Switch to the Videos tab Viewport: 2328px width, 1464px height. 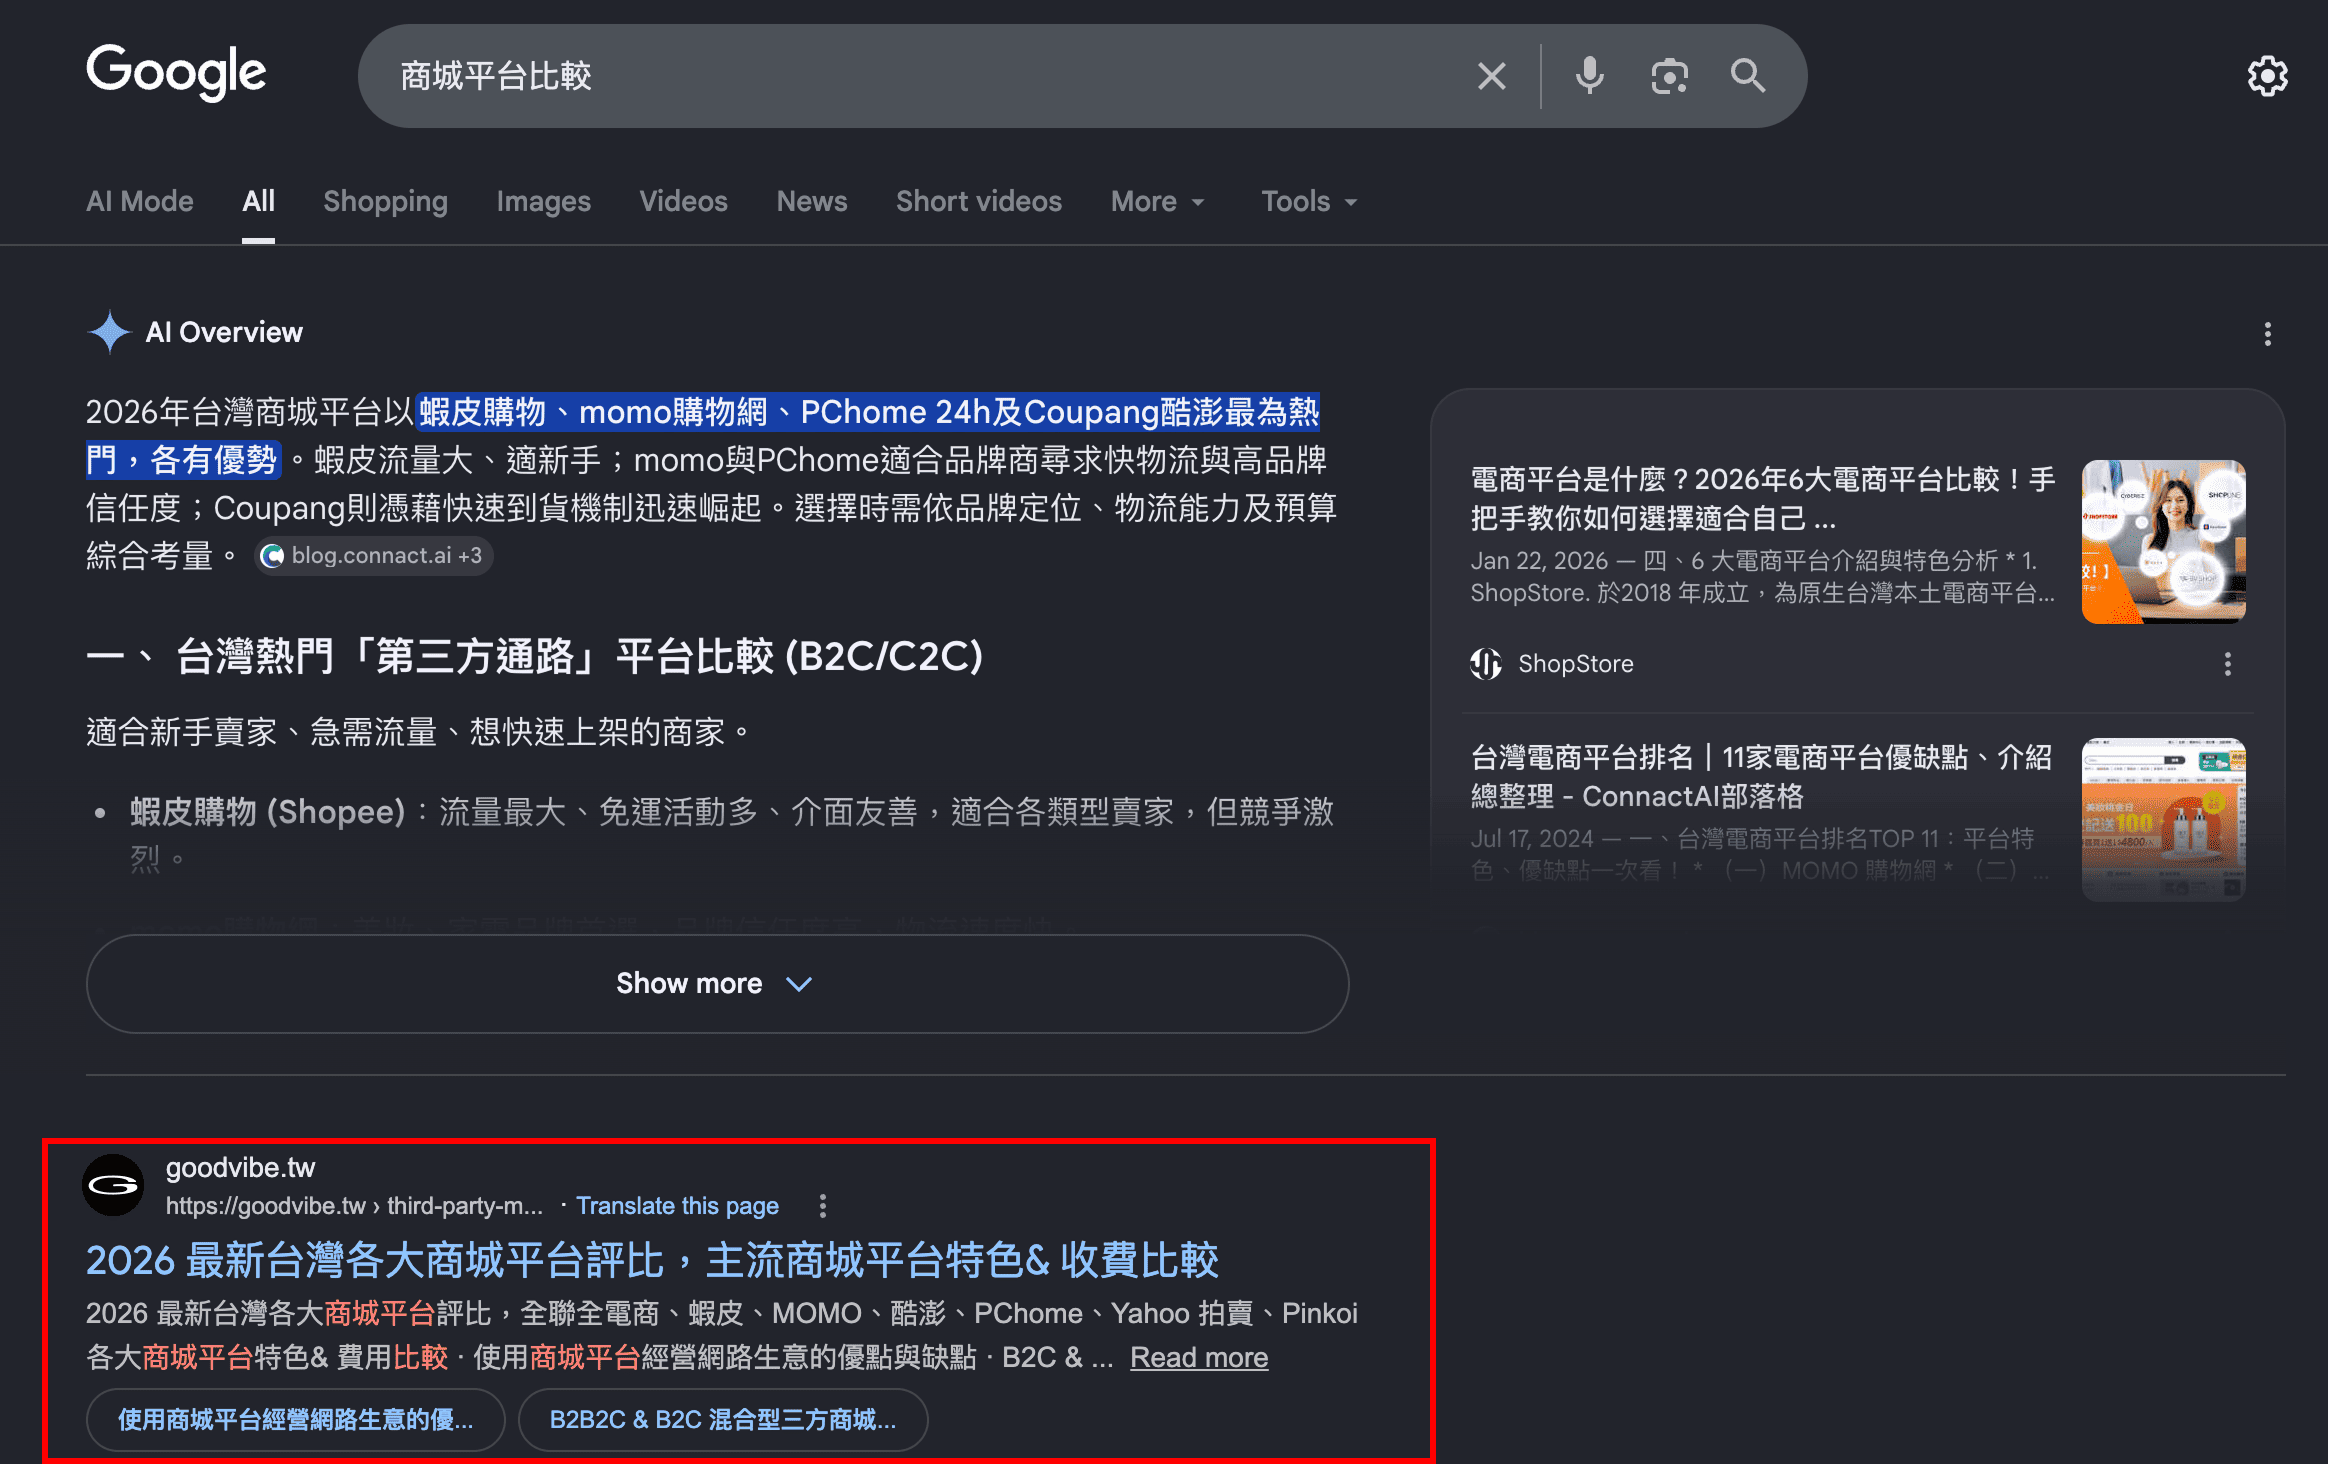point(683,201)
